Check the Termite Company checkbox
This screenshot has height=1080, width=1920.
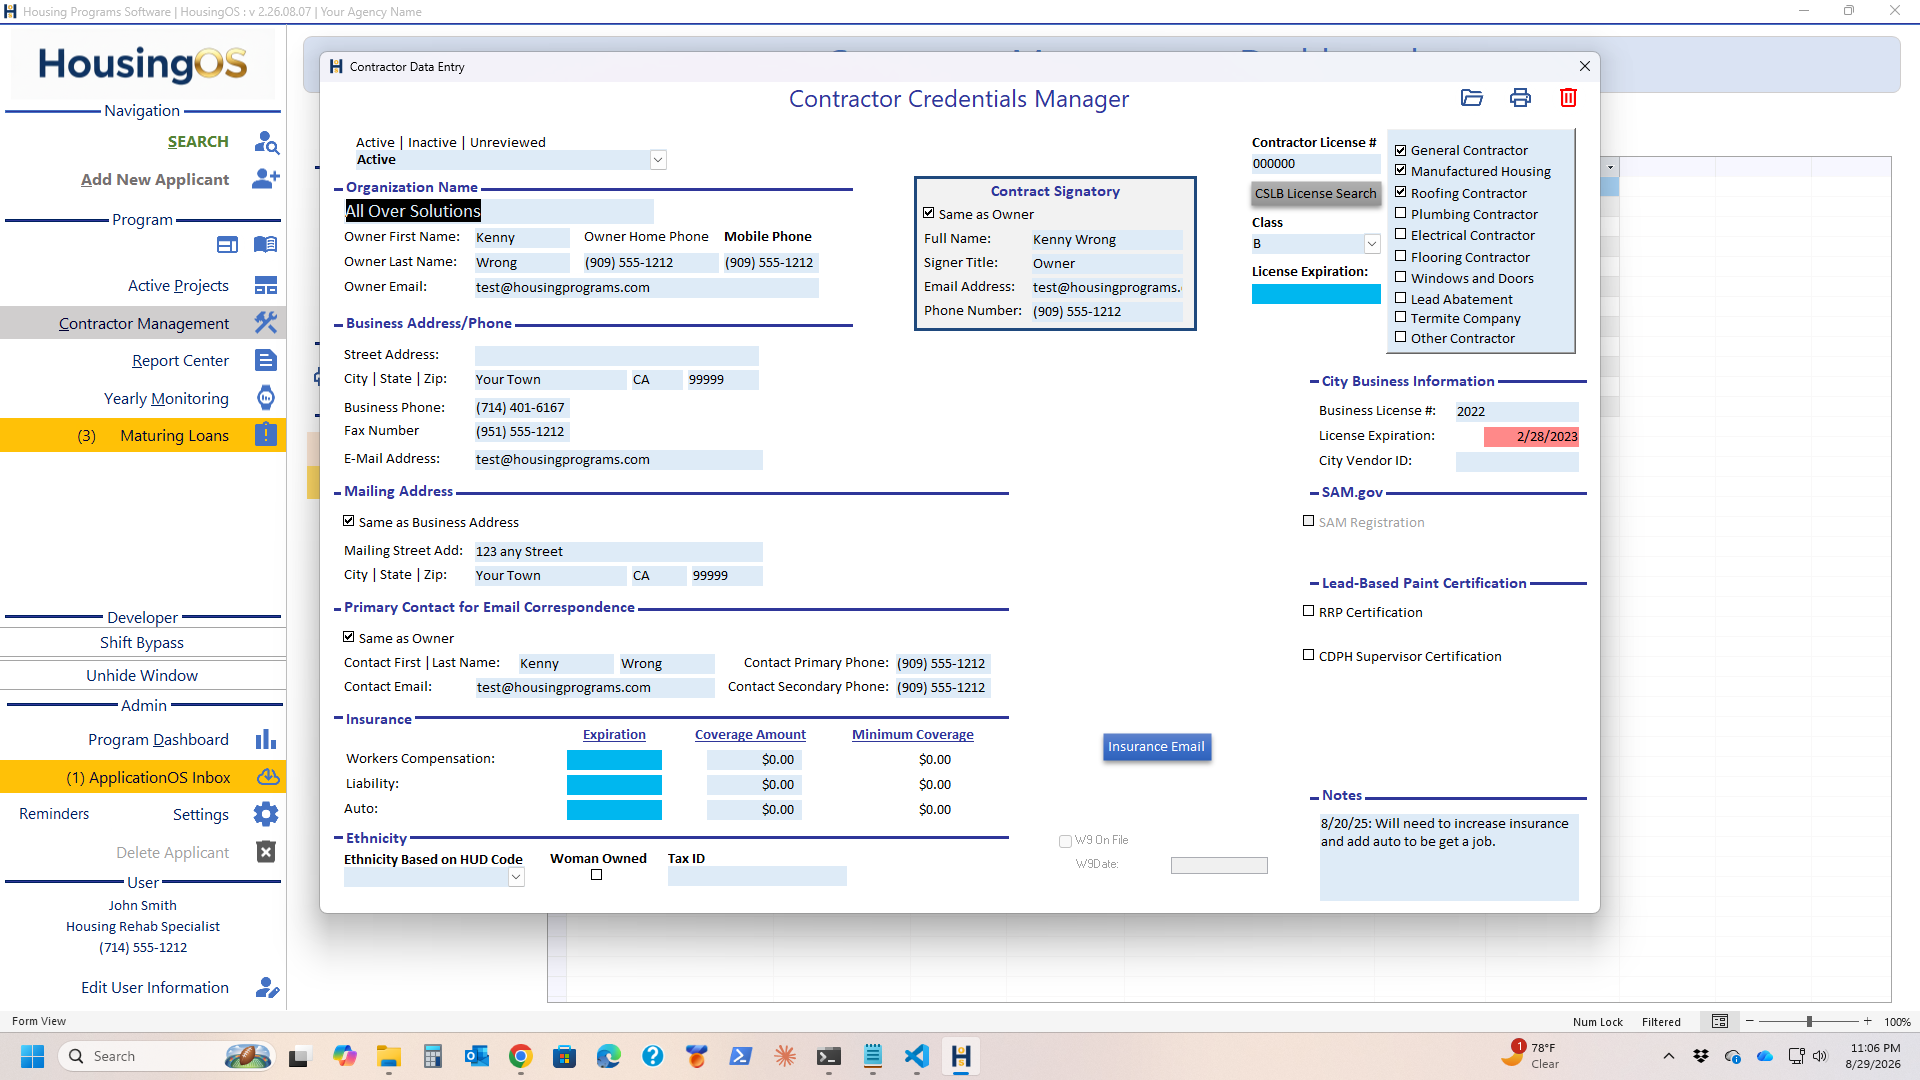pyautogui.click(x=1401, y=317)
